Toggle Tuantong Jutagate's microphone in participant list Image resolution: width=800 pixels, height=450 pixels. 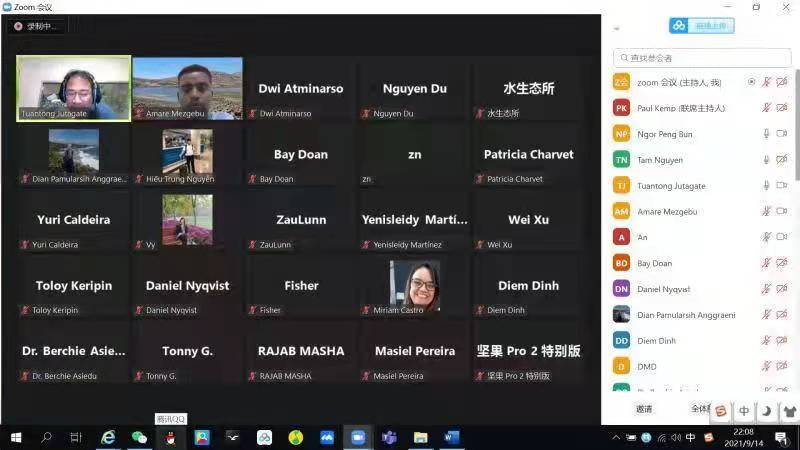point(766,186)
